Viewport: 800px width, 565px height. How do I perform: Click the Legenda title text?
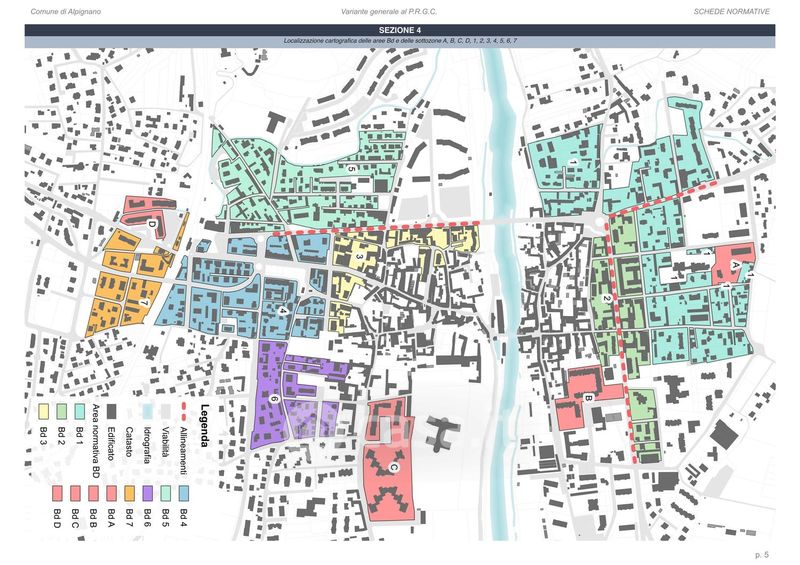pos(203,420)
